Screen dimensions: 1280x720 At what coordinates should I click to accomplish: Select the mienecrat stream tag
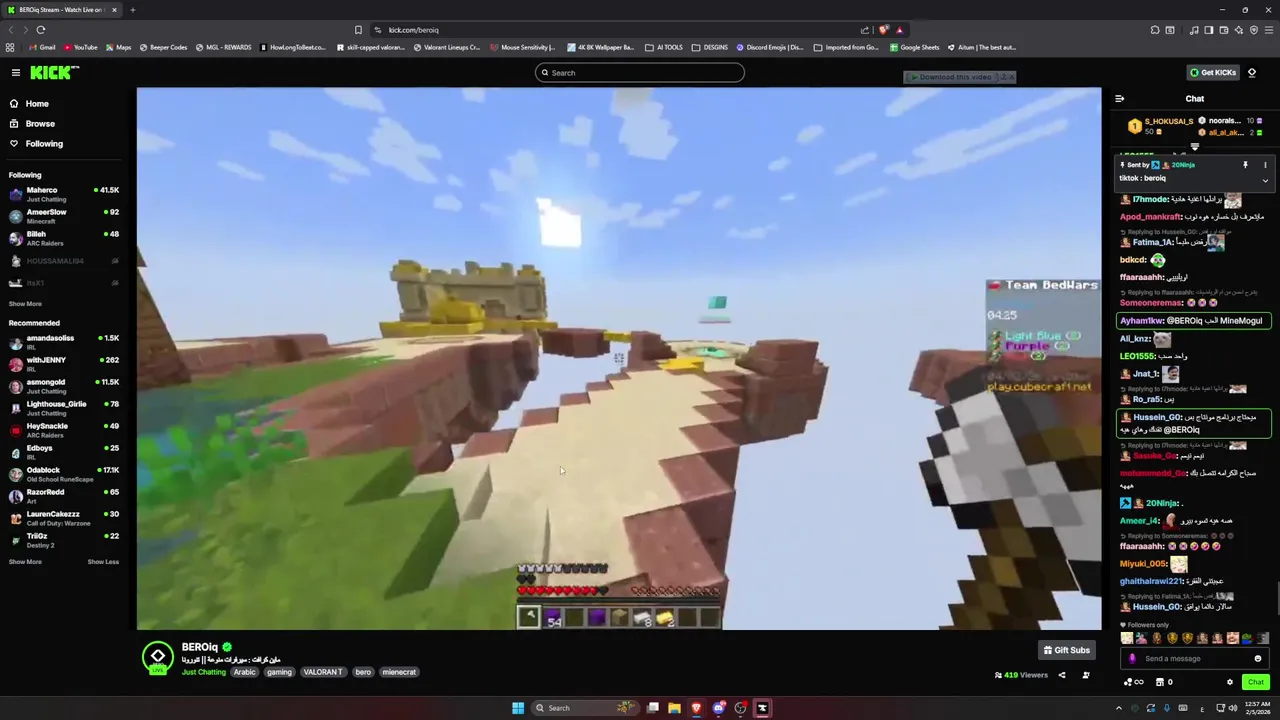[x=399, y=672]
